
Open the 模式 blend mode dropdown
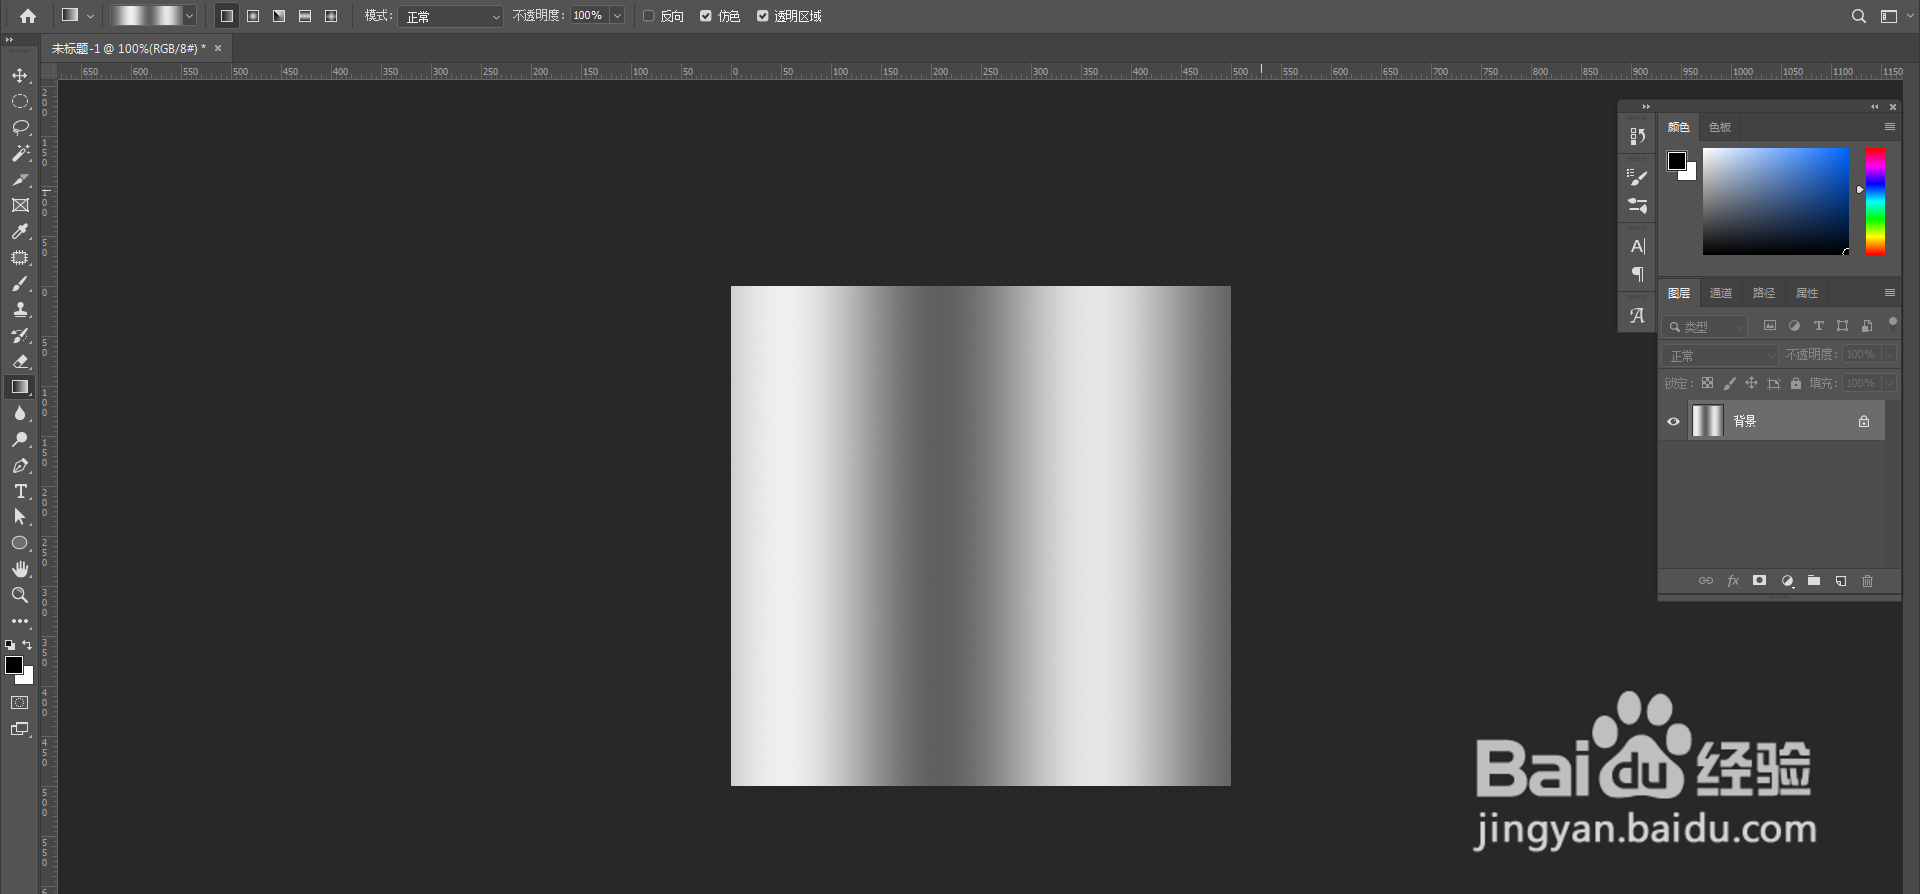coord(450,16)
